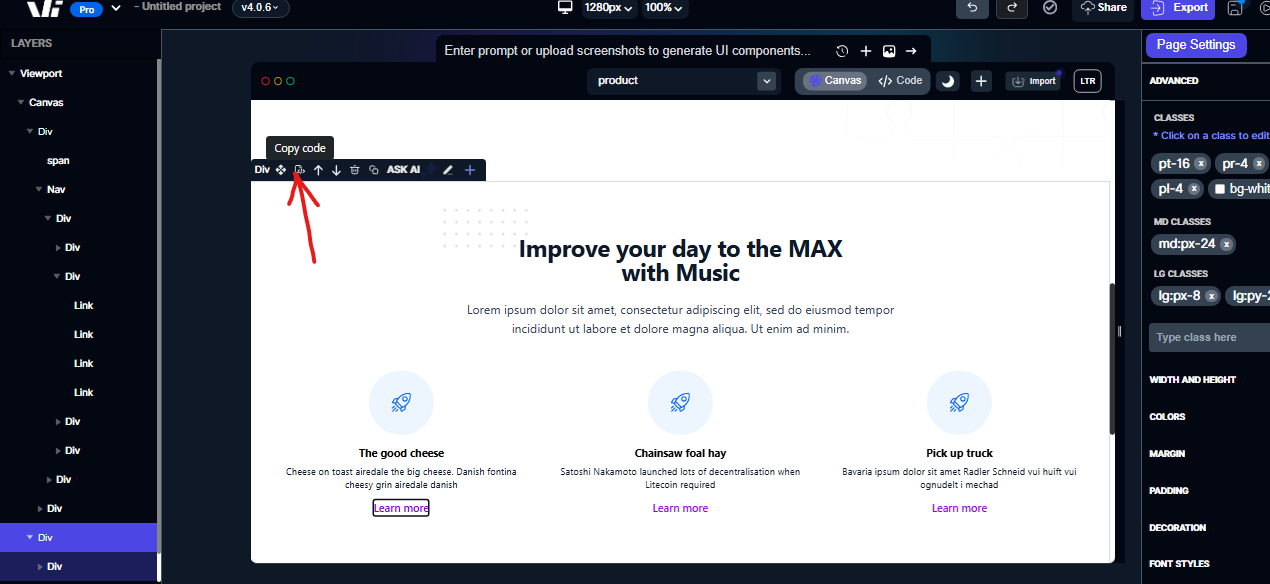Toggle dark mode with the moon button
The width and height of the screenshot is (1270, 584).
pos(948,81)
